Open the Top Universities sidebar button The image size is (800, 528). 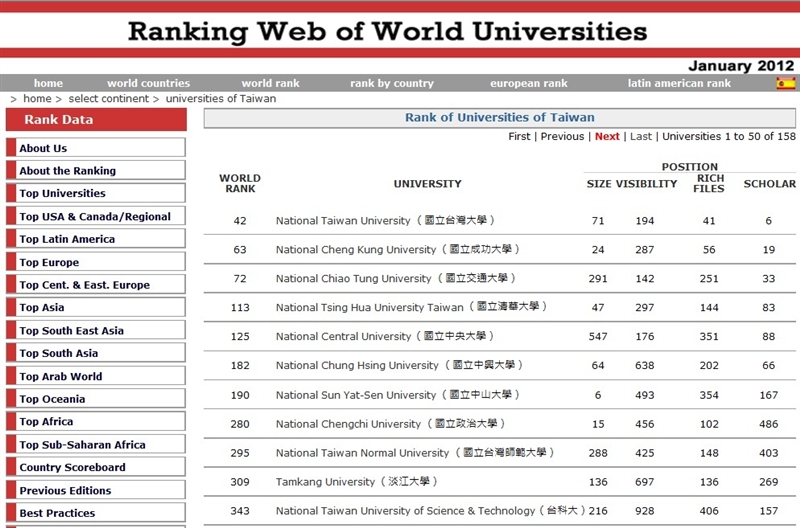tap(62, 194)
